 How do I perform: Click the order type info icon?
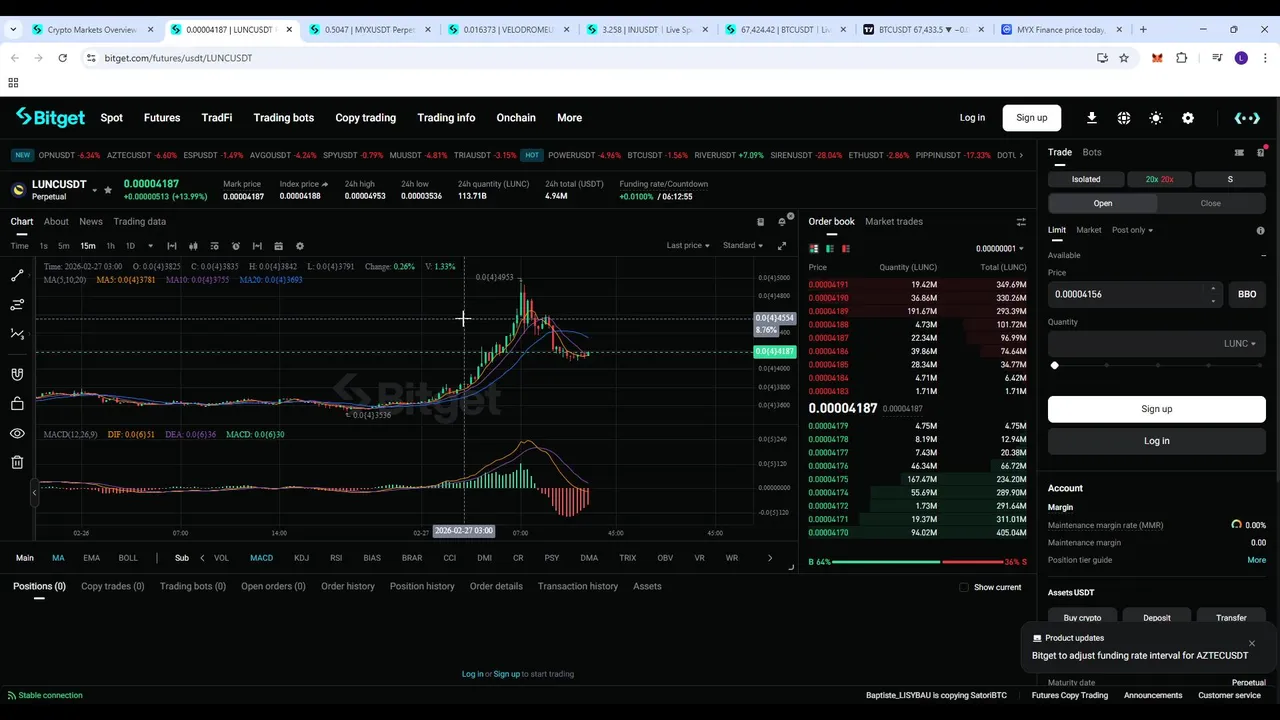[x=1260, y=231]
